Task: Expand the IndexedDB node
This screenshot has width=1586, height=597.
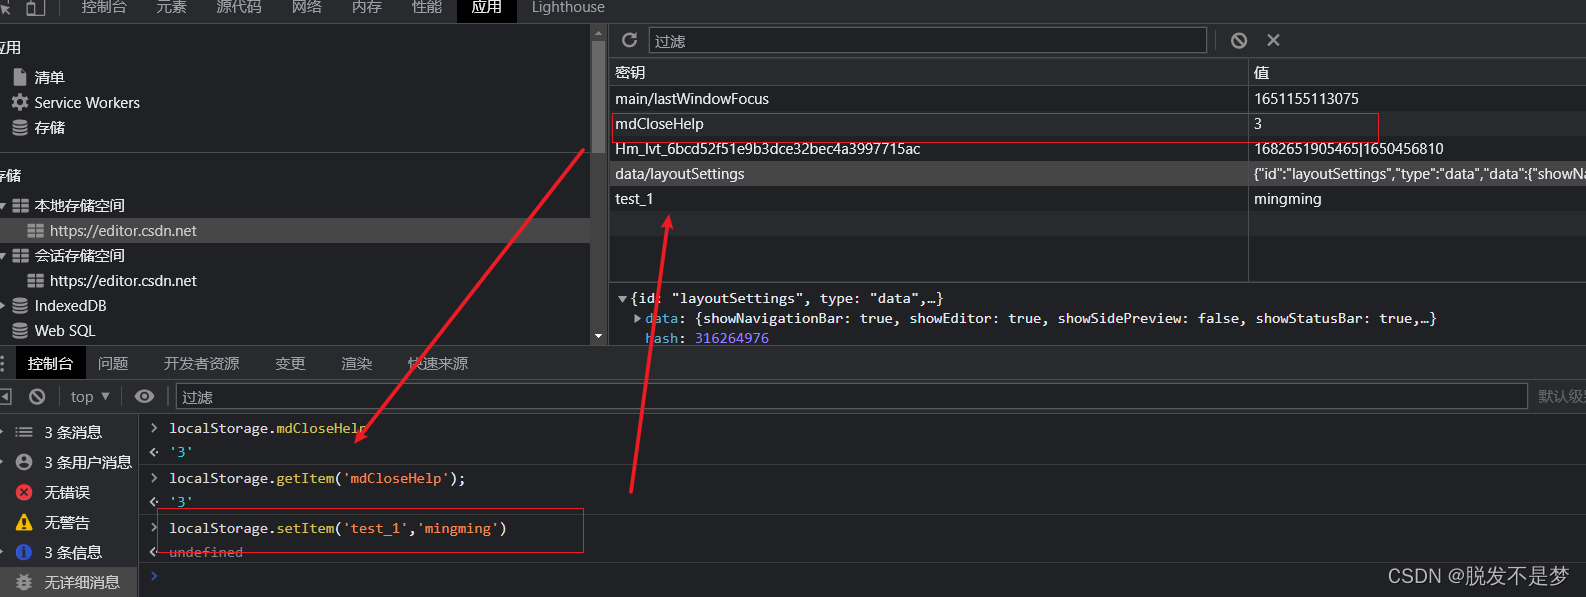Action: pyautogui.click(x=3, y=305)
